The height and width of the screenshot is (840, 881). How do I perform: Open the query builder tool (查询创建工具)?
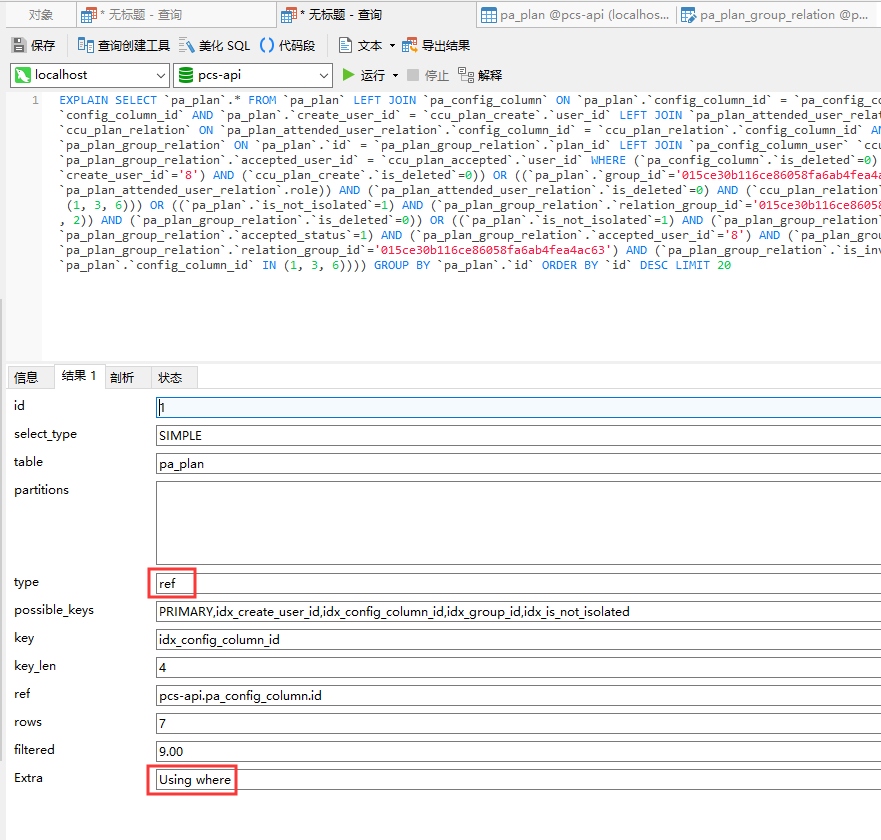click(124, 46)
